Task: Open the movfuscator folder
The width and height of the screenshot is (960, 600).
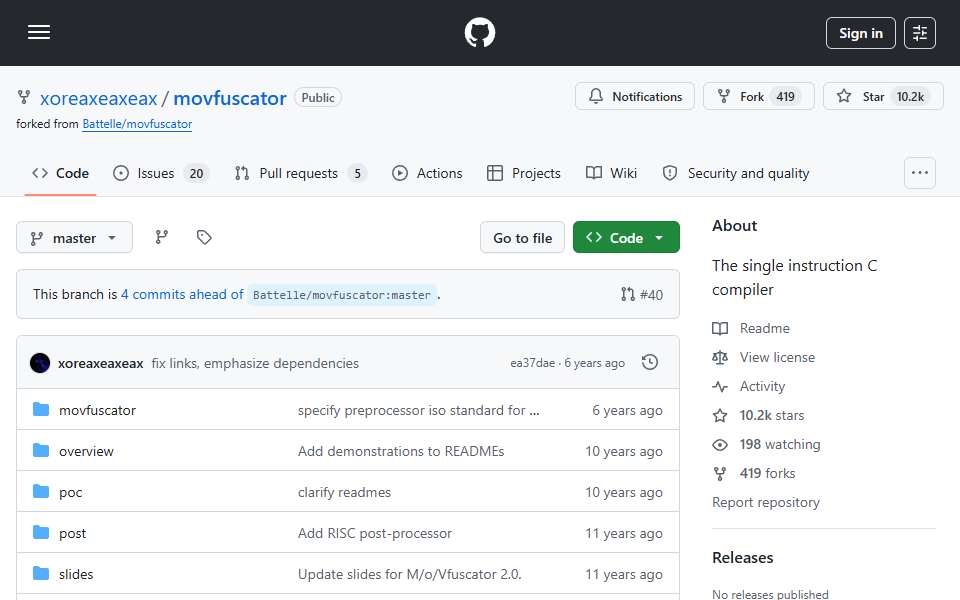Action: (97, 410)
